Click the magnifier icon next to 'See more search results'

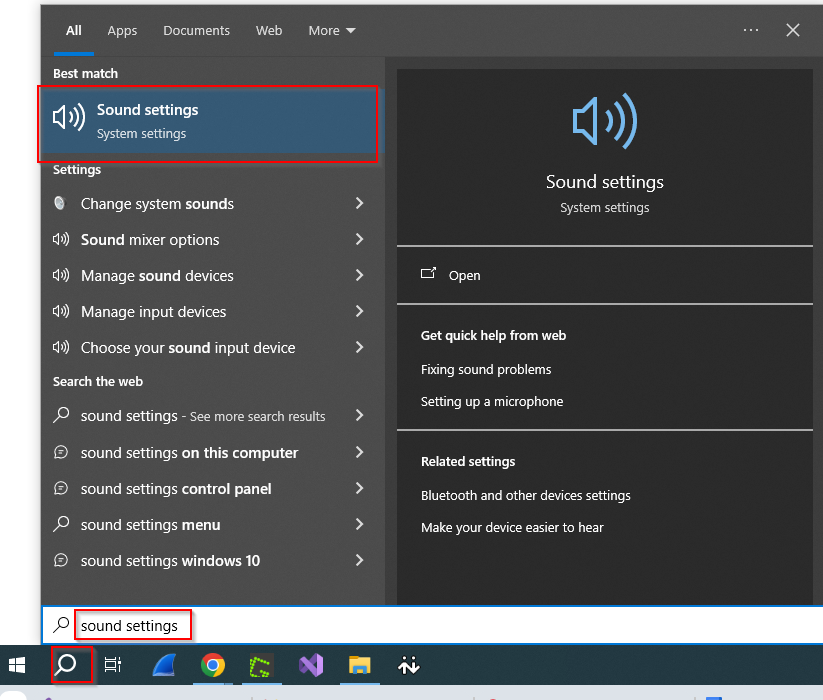click(x=61, y=415)
